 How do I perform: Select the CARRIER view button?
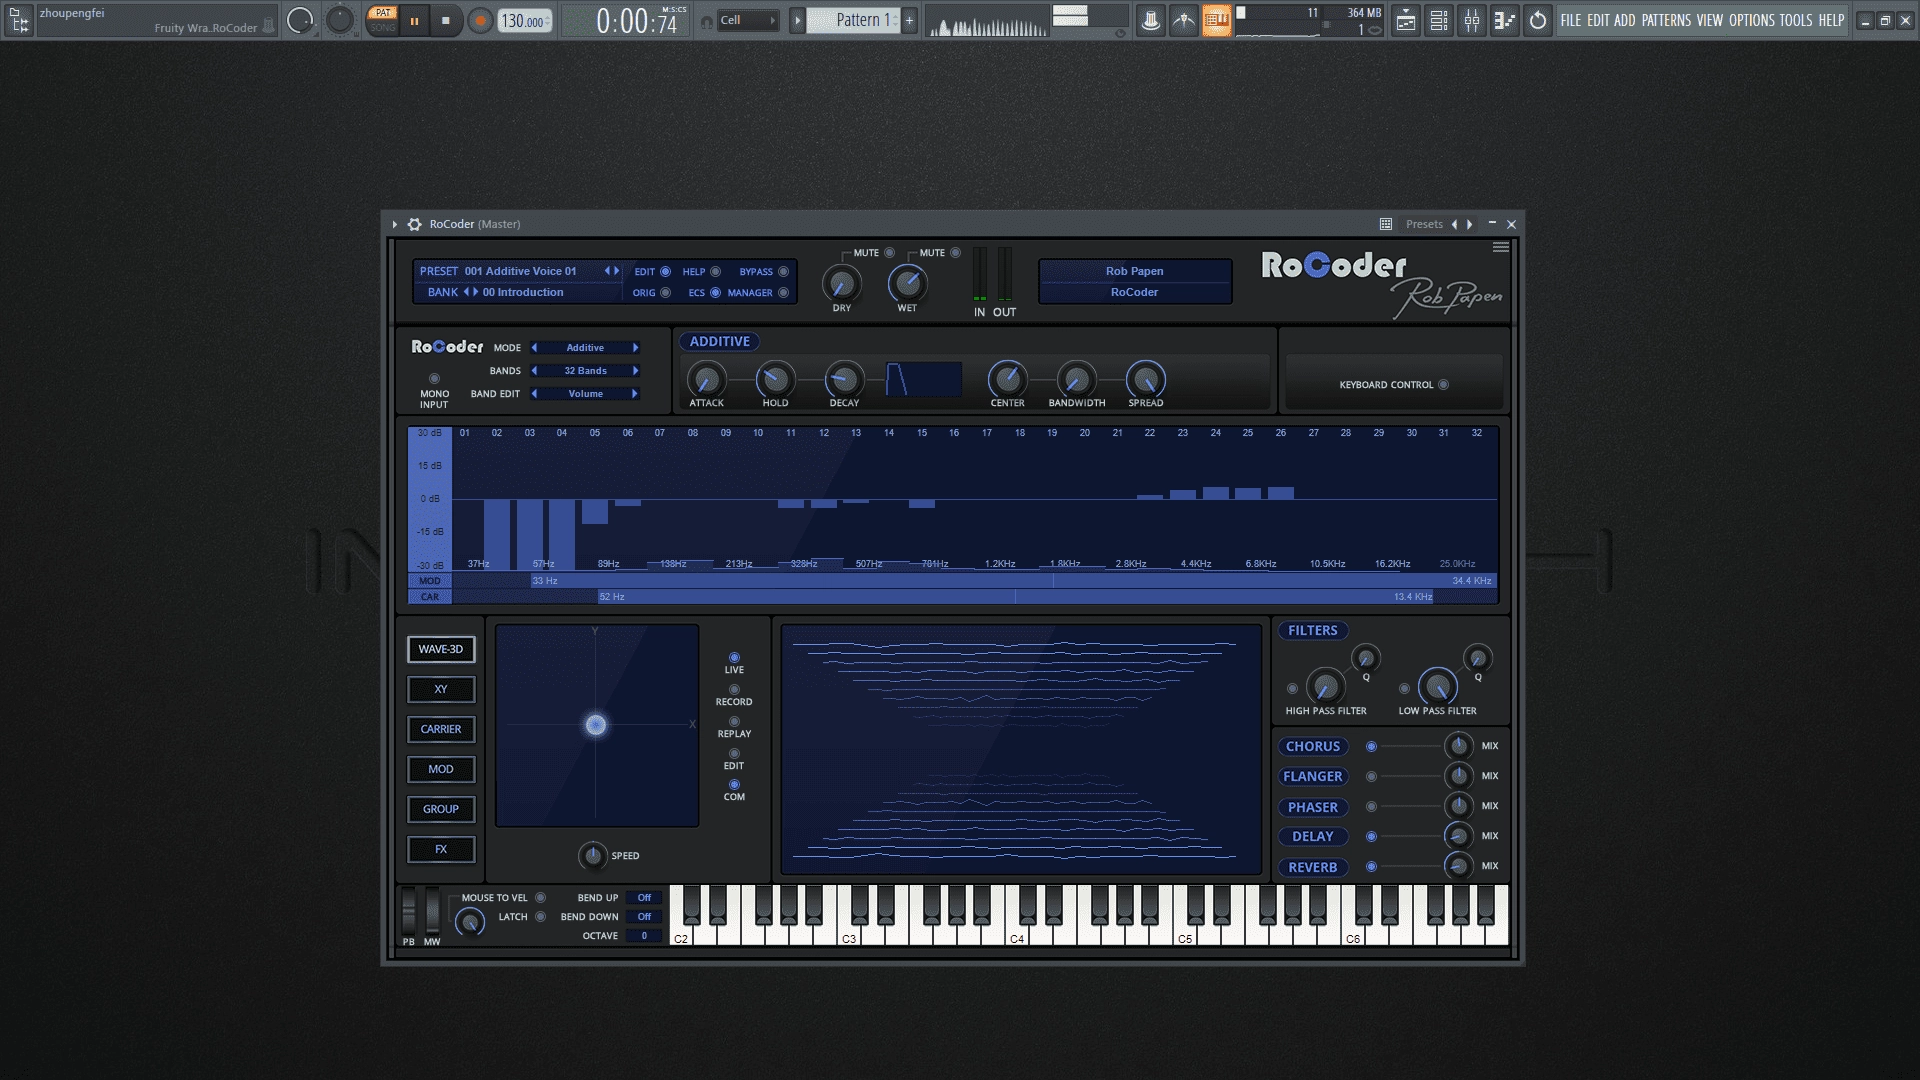tap(441, 730)
